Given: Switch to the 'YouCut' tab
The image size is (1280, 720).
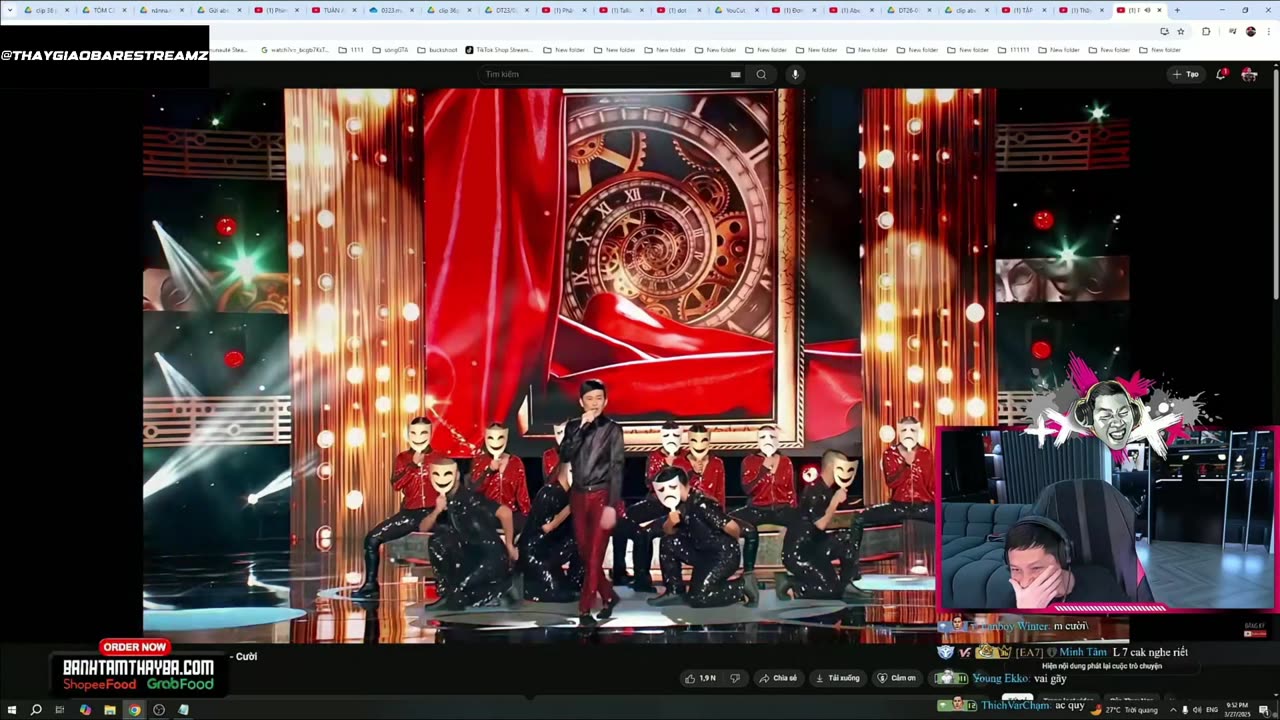Looking at the screenshot, I should tap(735, 10).
